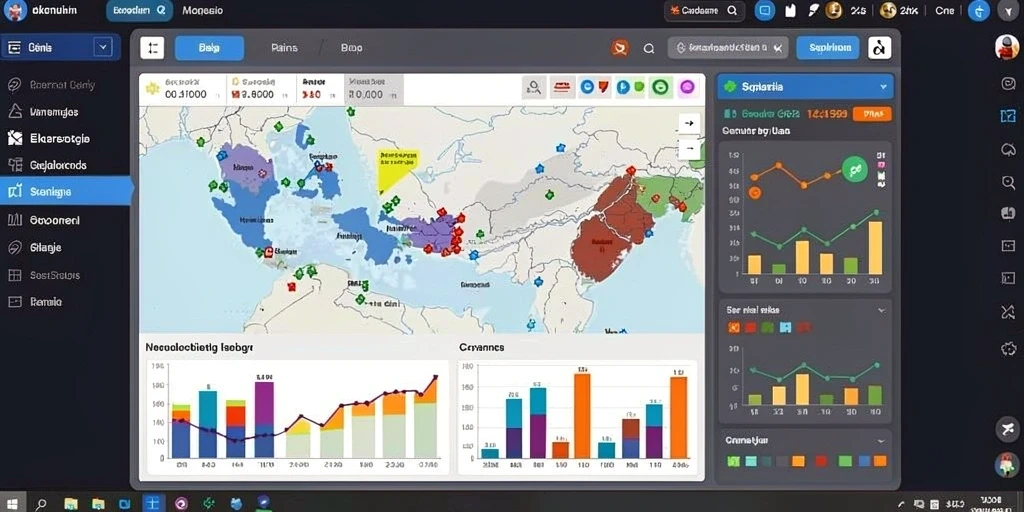Toggle the highlighted map icon in right sidebar
This screenshot has height=512, width=1024.
(x=1008, y=116)
